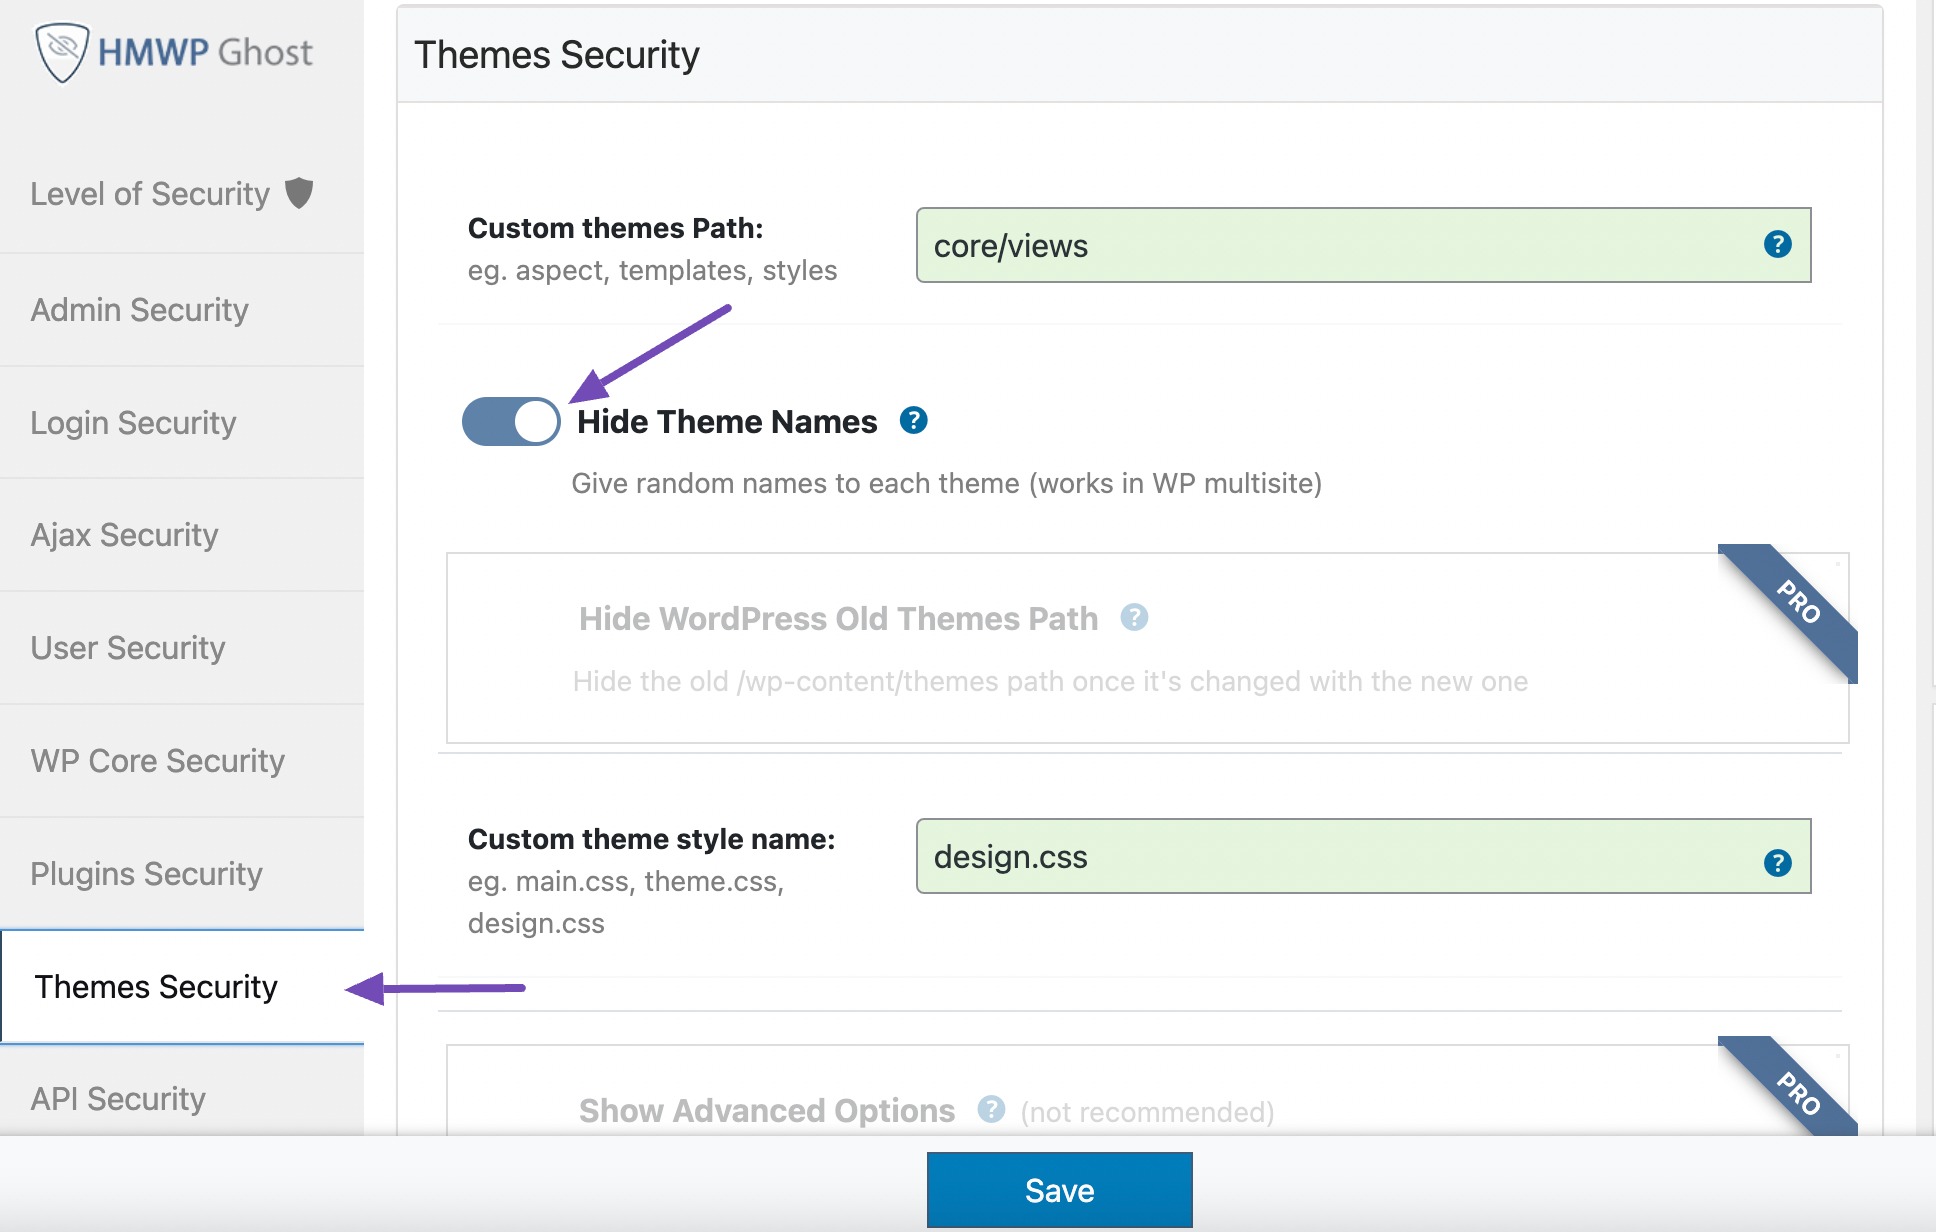Click the PRO ribbon on Old Themes Path section

1797,602
